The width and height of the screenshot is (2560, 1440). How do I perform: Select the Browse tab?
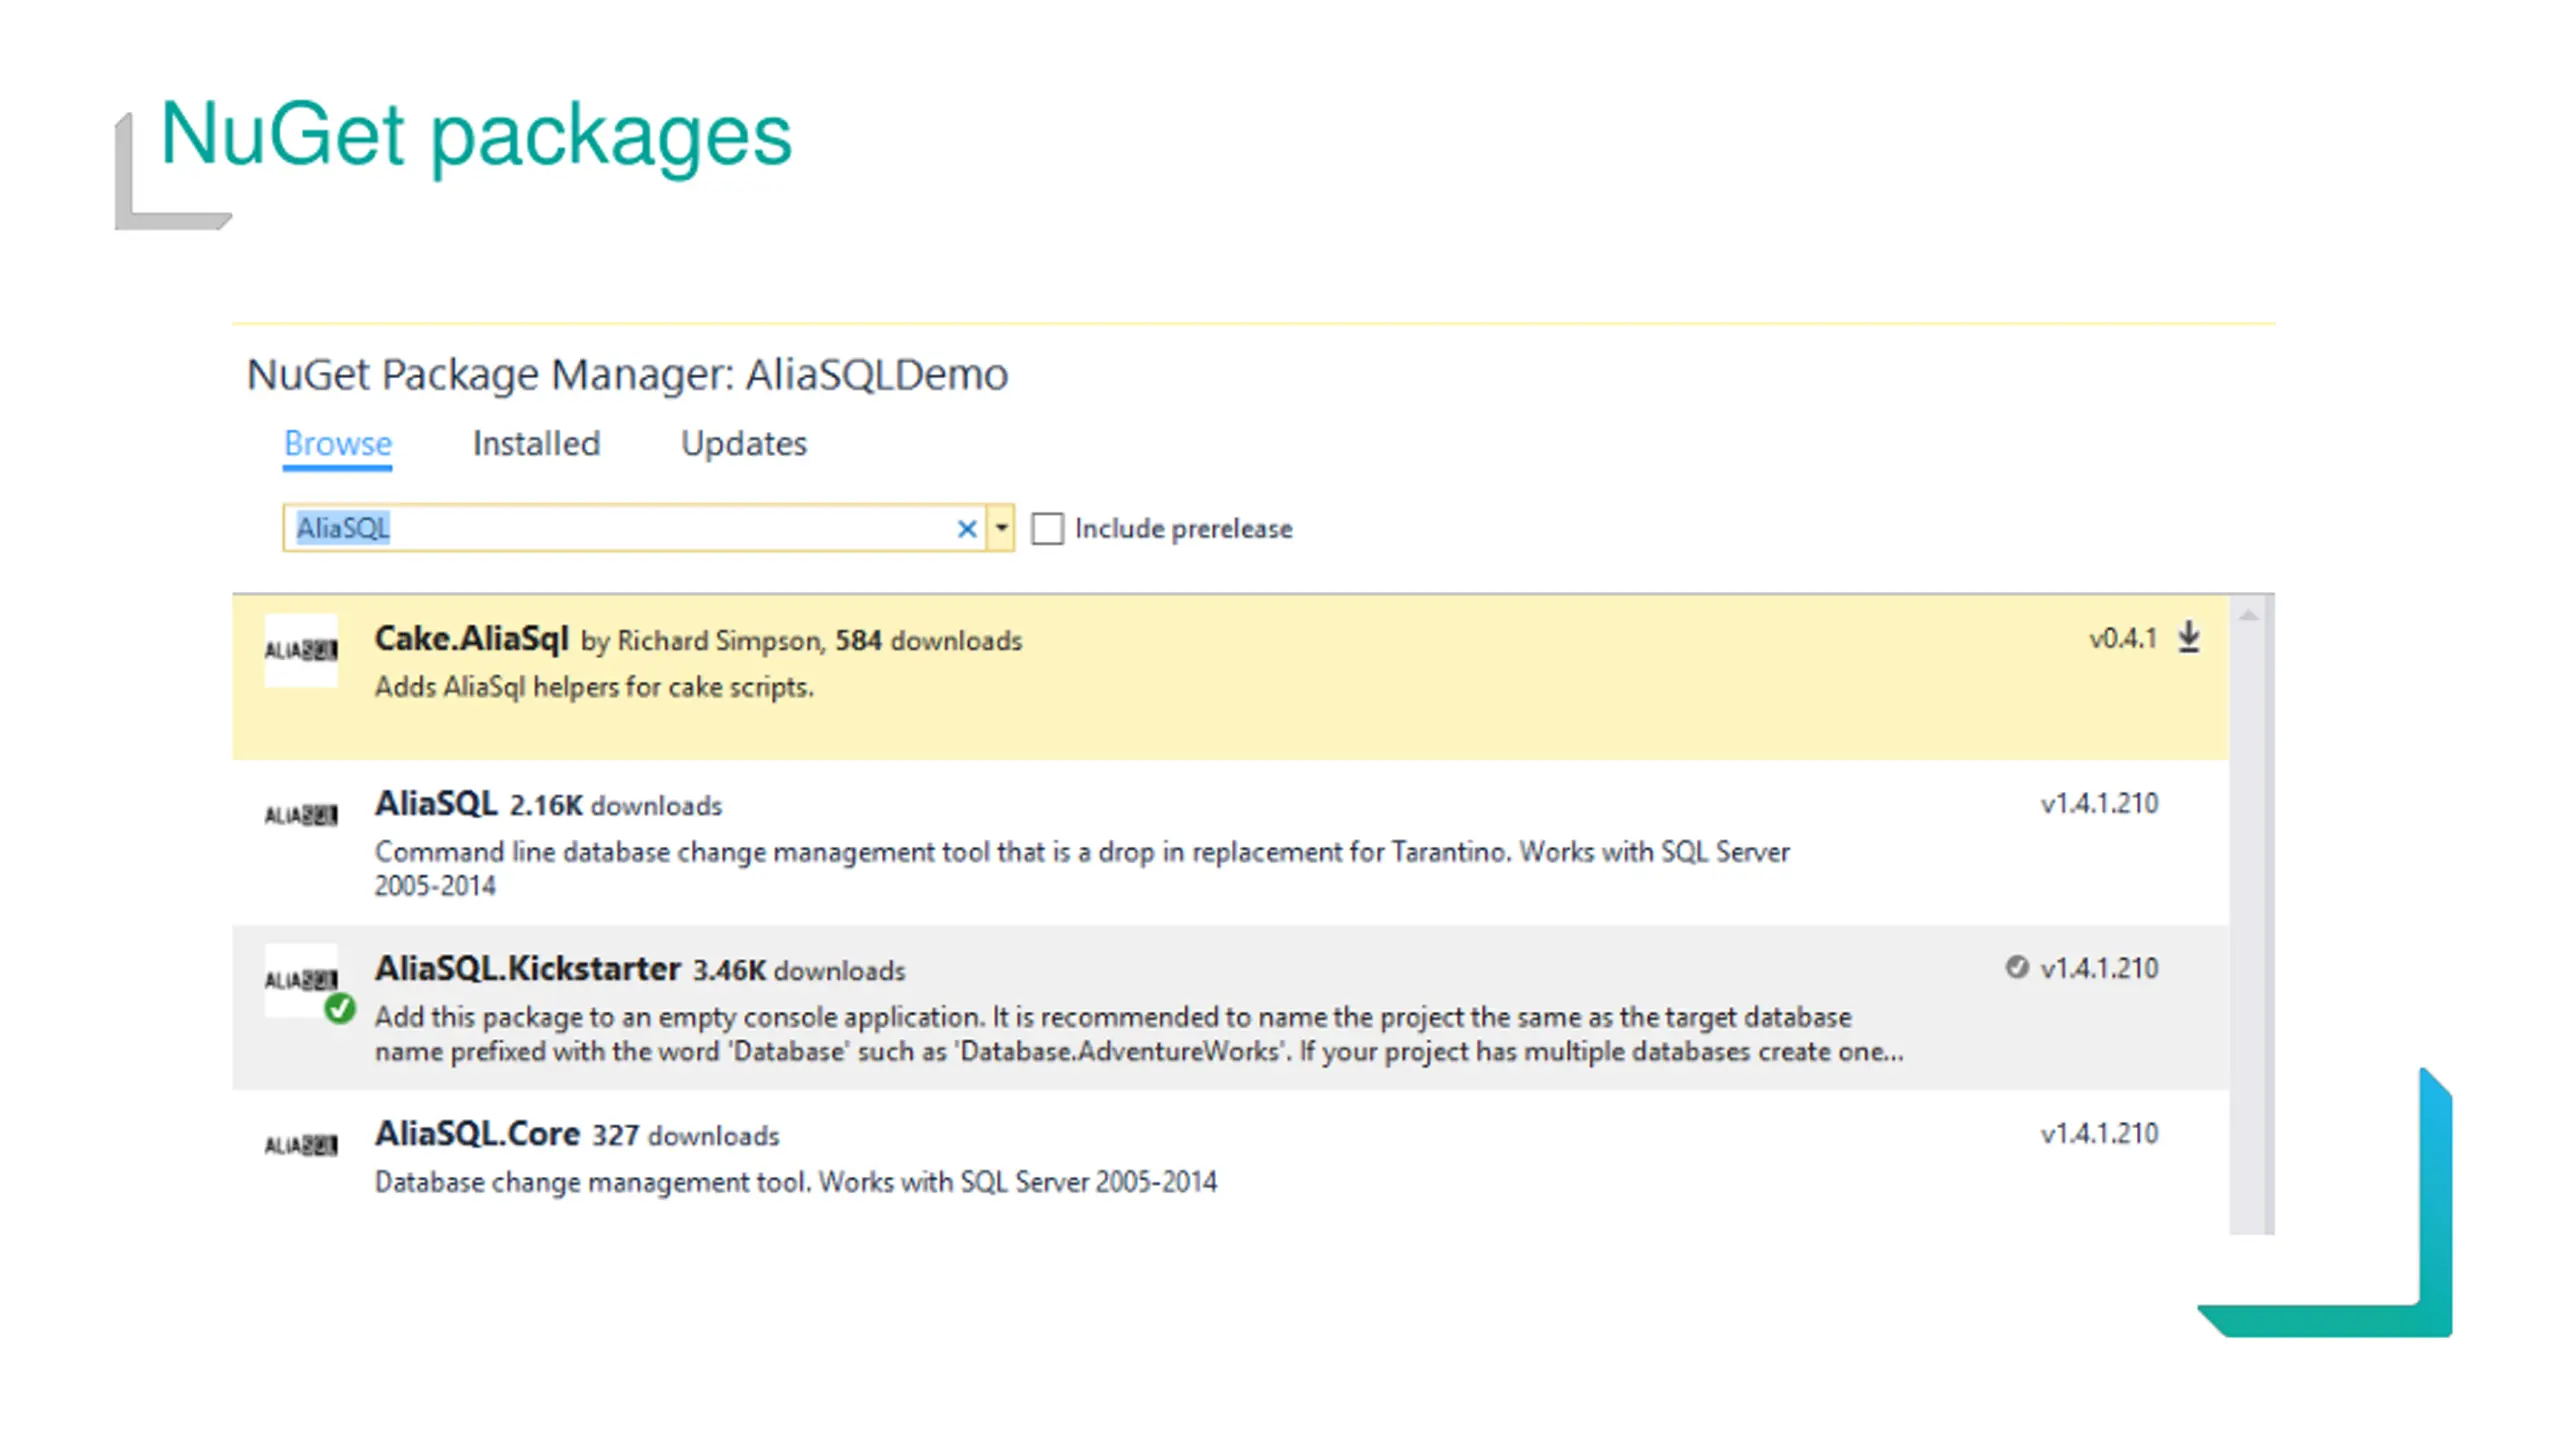[337, 443]
